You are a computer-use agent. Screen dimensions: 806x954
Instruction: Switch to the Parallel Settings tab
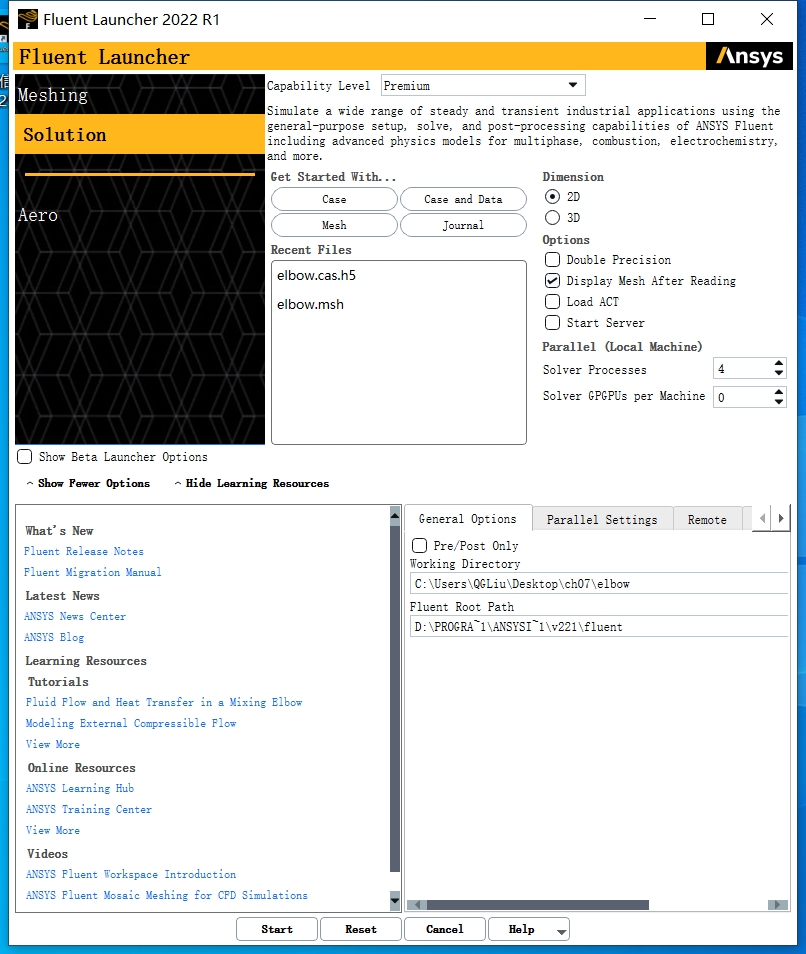pyautogui.click(x=602, y=520)
